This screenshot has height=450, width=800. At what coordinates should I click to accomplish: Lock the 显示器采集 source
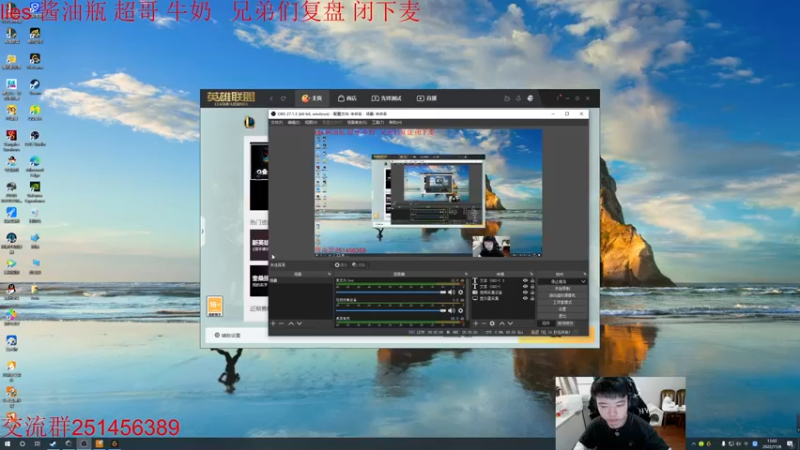pos(532,298)
